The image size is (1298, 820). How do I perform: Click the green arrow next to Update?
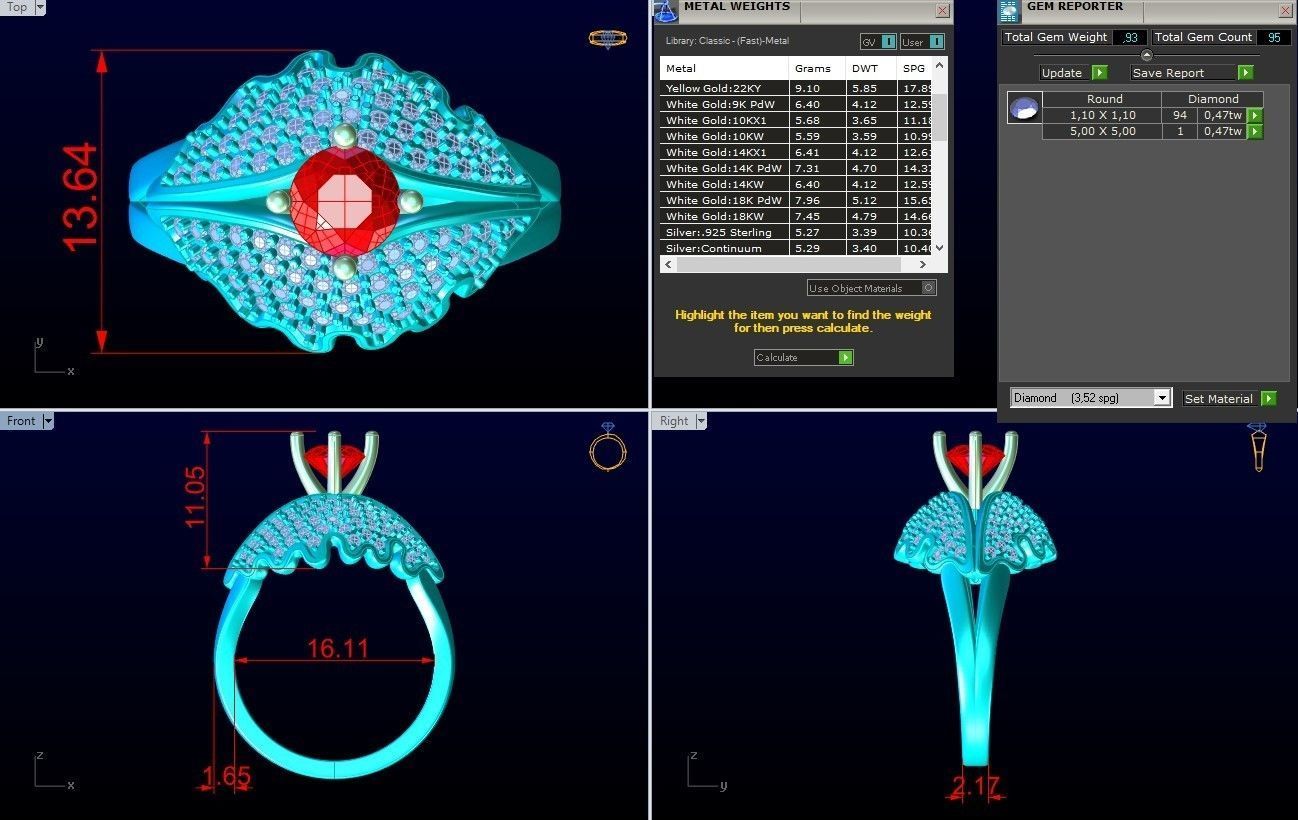pyautogui.click(x=1099, y=73)
